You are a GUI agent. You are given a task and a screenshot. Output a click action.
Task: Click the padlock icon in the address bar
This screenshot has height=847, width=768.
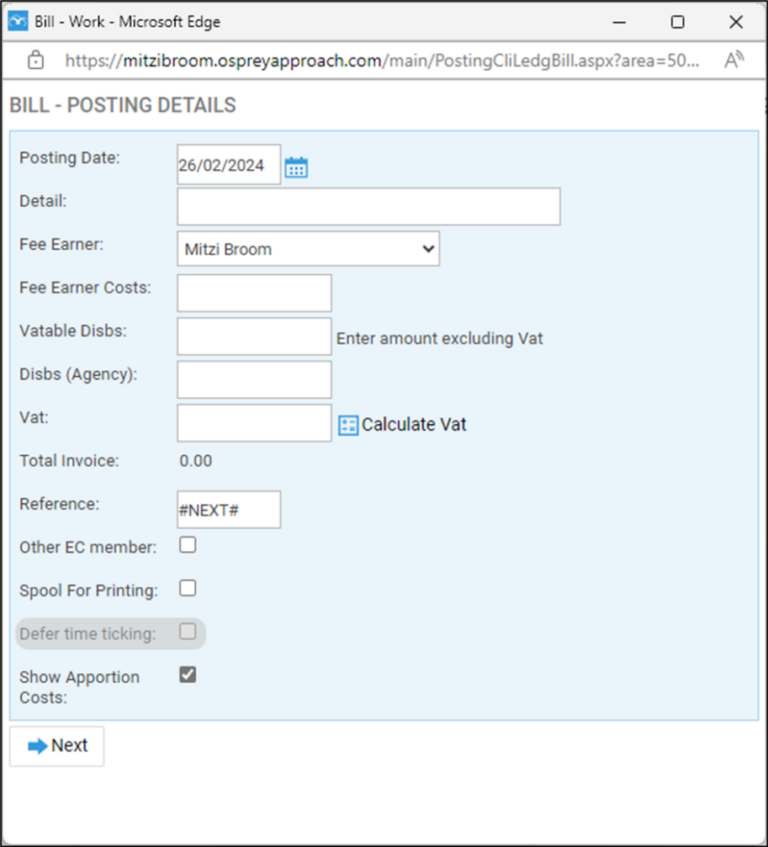click(35, 60)
